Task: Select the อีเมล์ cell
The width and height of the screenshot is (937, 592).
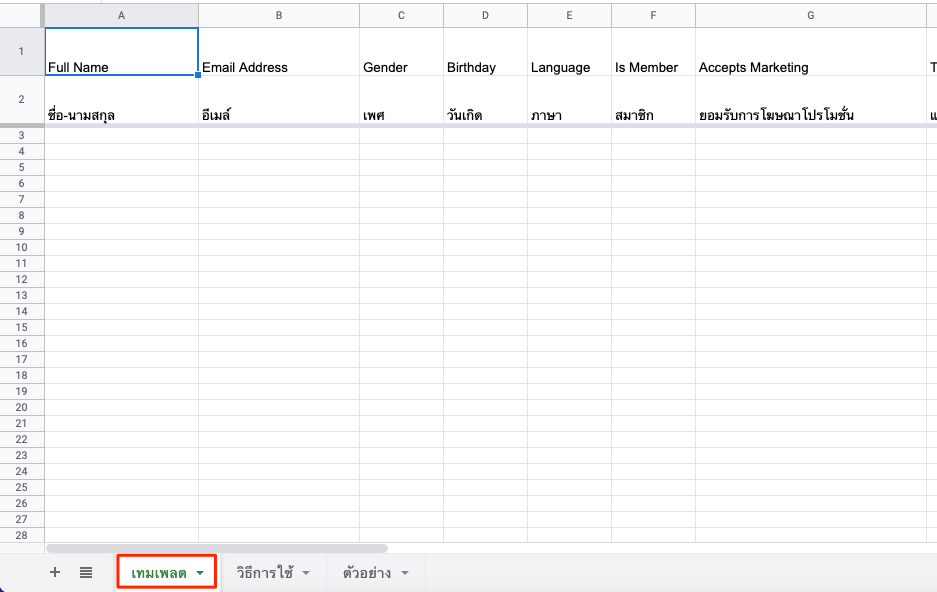Action: coord(279,100)
